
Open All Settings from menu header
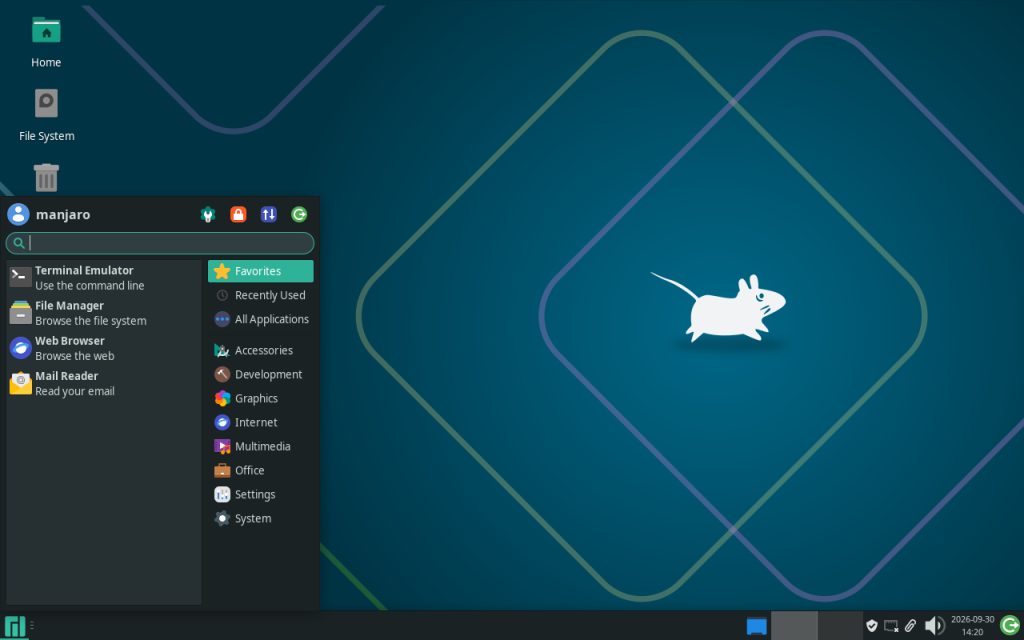point(208,214)
